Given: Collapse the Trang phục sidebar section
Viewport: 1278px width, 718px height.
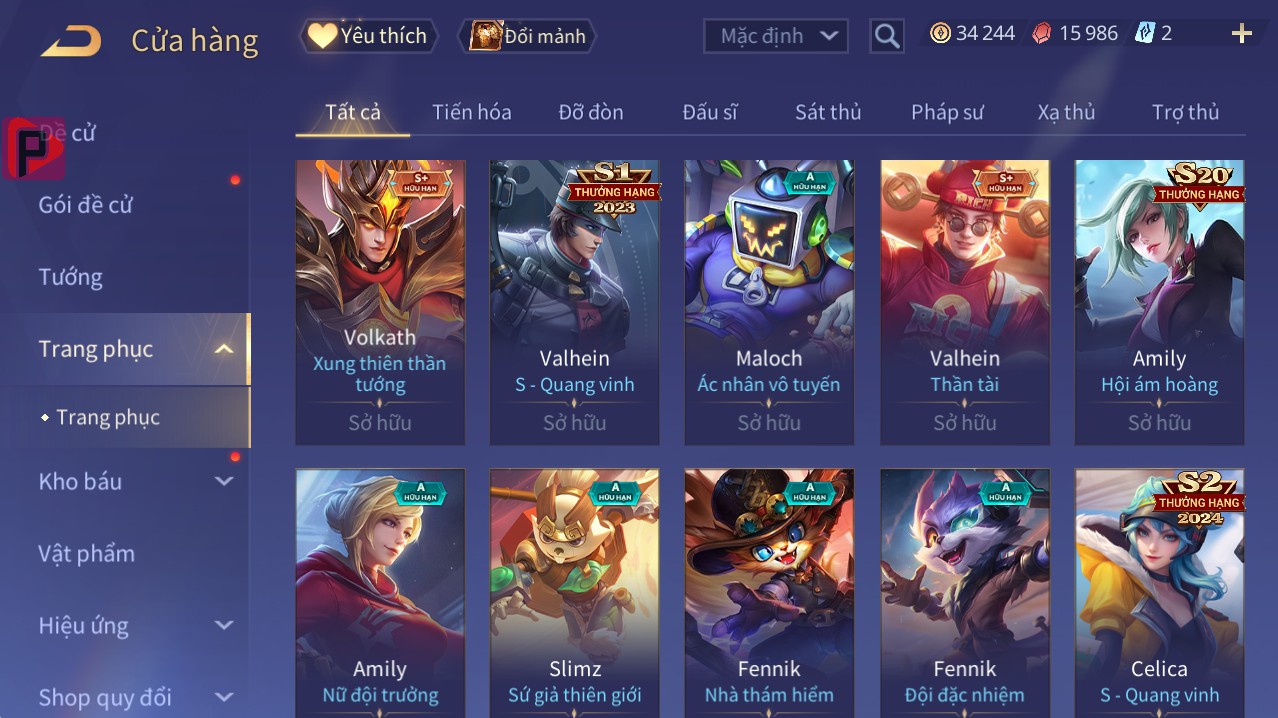Looking at the screenshot, I should tap(225, 349).
